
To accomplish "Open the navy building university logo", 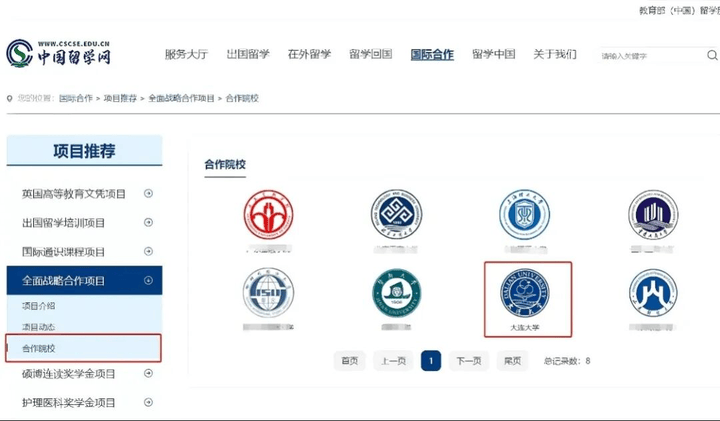I will [653, 214].
